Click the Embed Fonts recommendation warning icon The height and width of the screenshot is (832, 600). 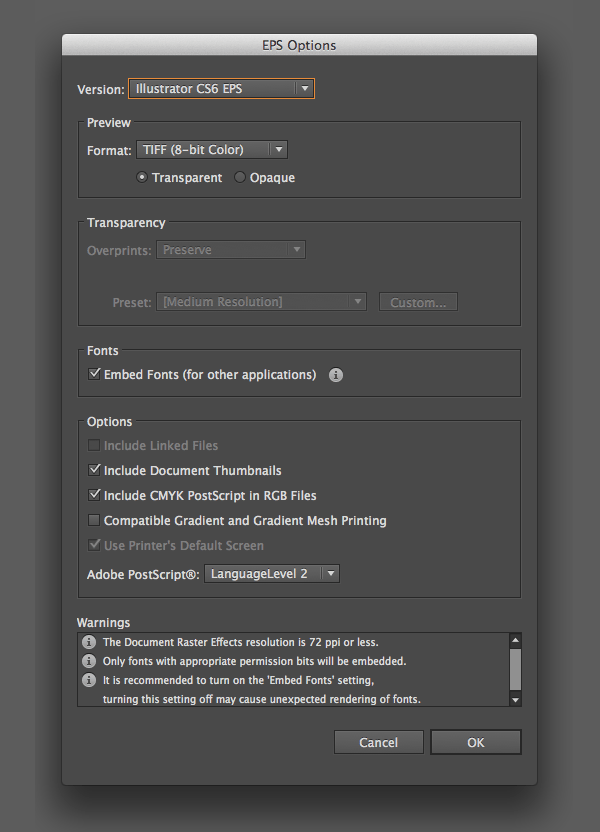tap(89, 680)
